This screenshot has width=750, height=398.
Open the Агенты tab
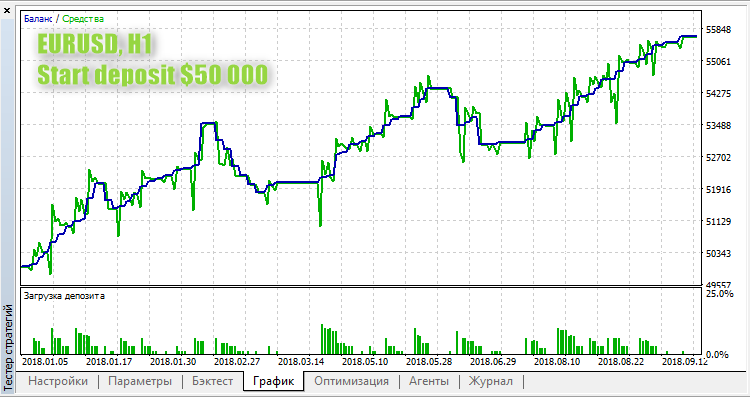pyautogui.click(x=429, y=381)
